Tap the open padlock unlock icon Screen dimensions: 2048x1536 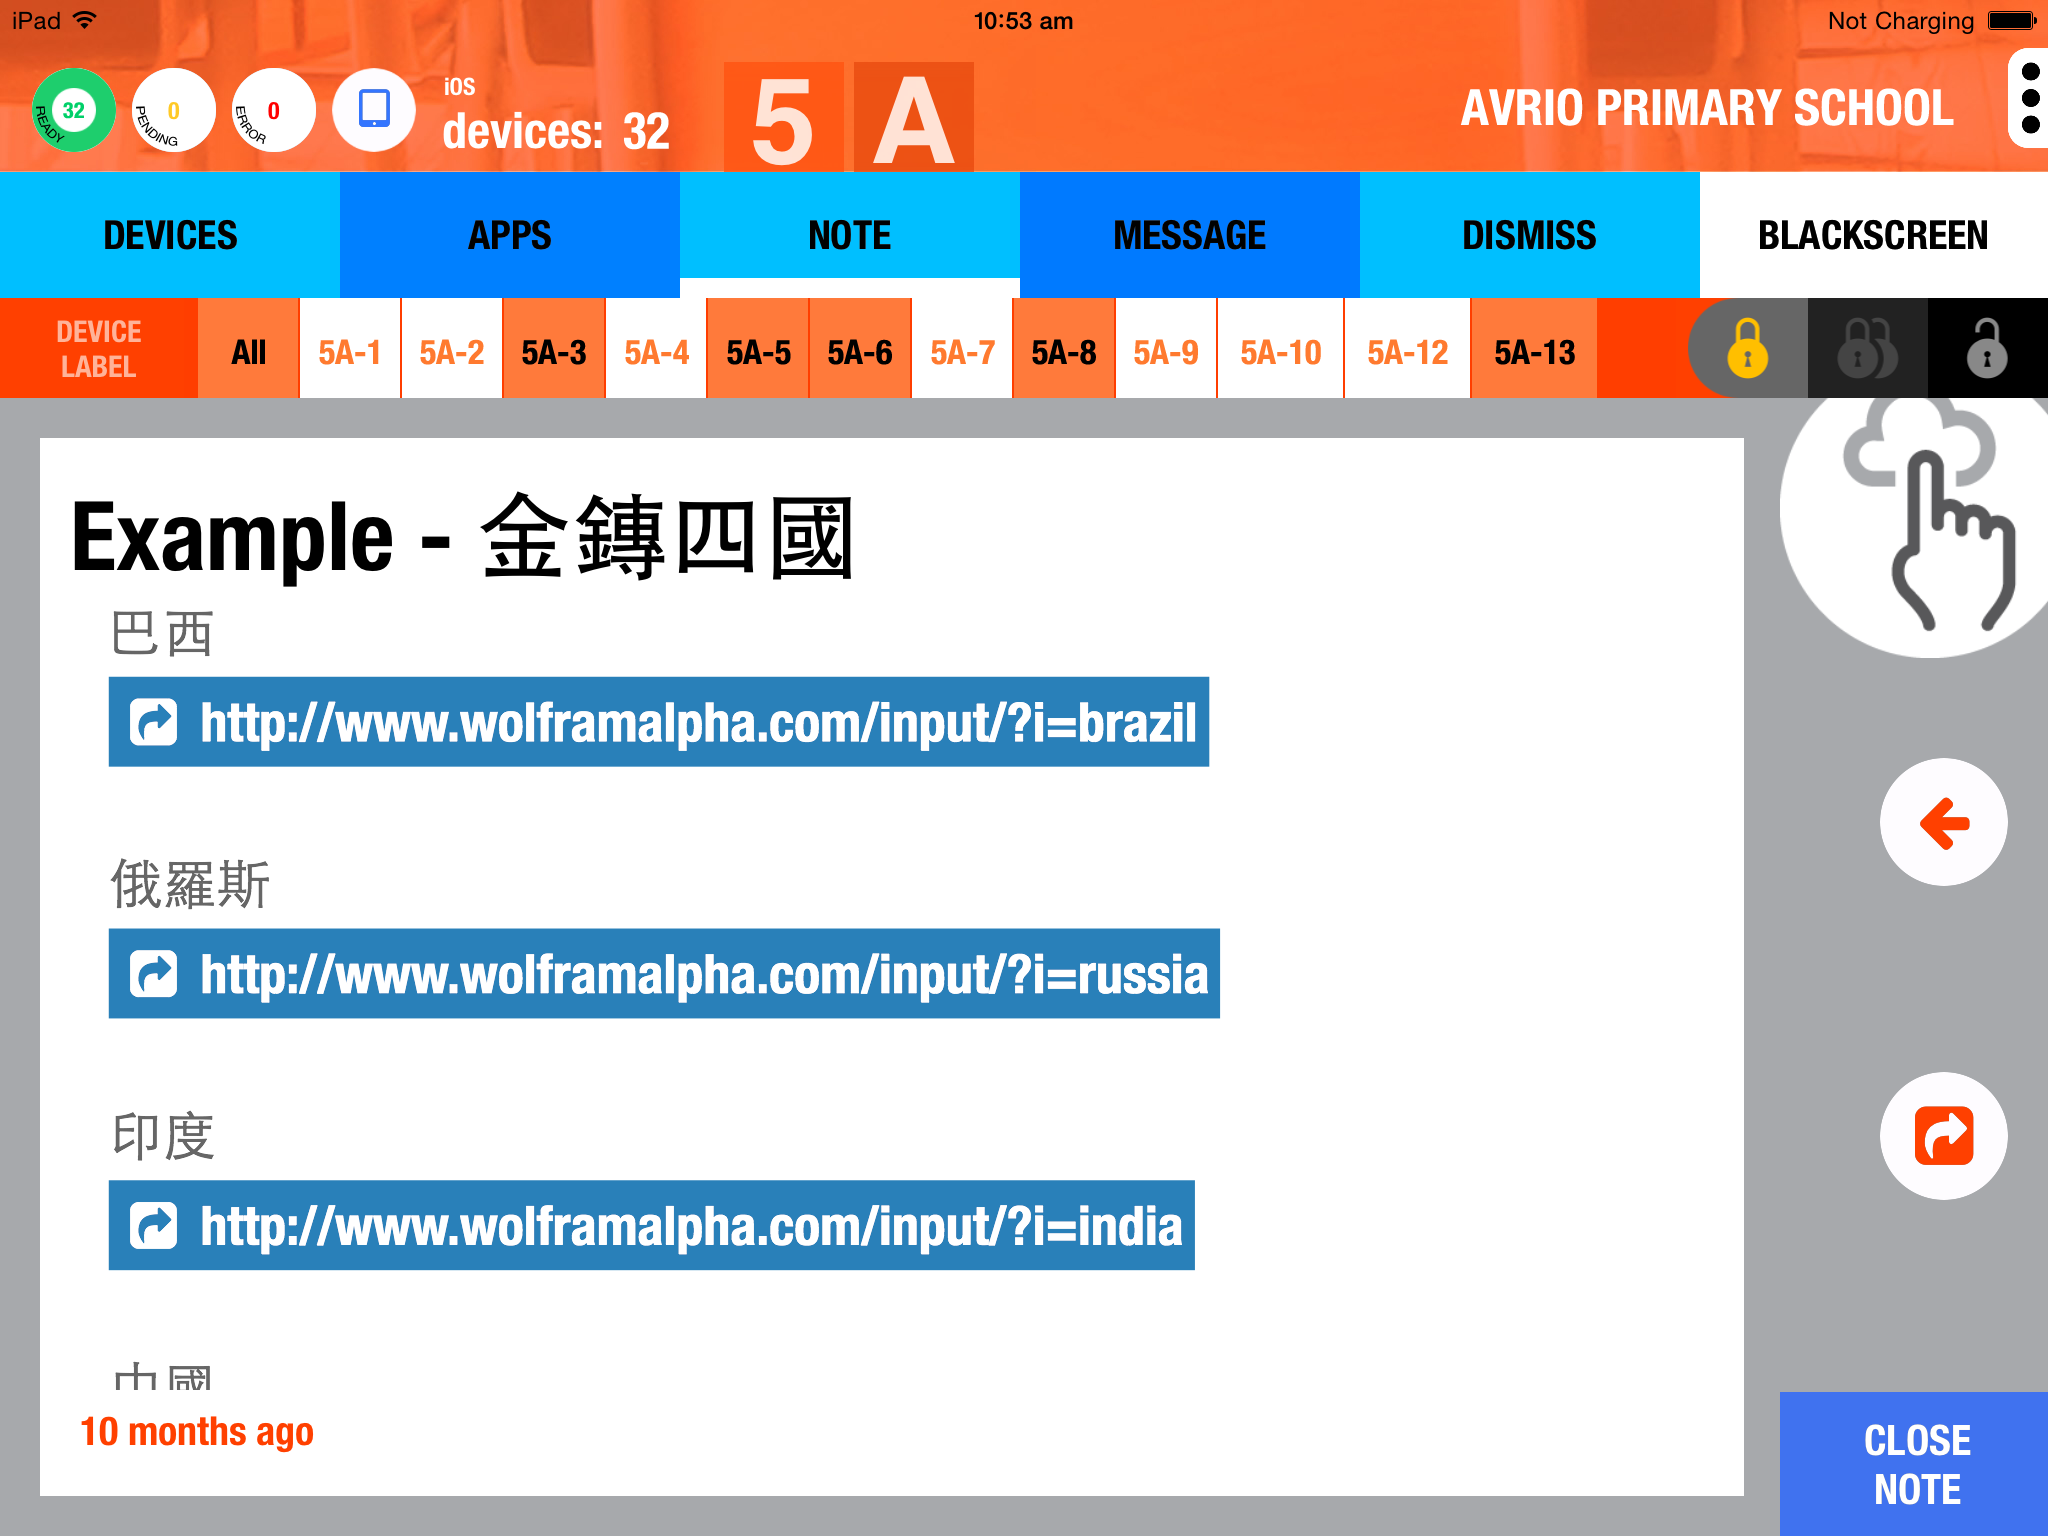[1987, 348]
